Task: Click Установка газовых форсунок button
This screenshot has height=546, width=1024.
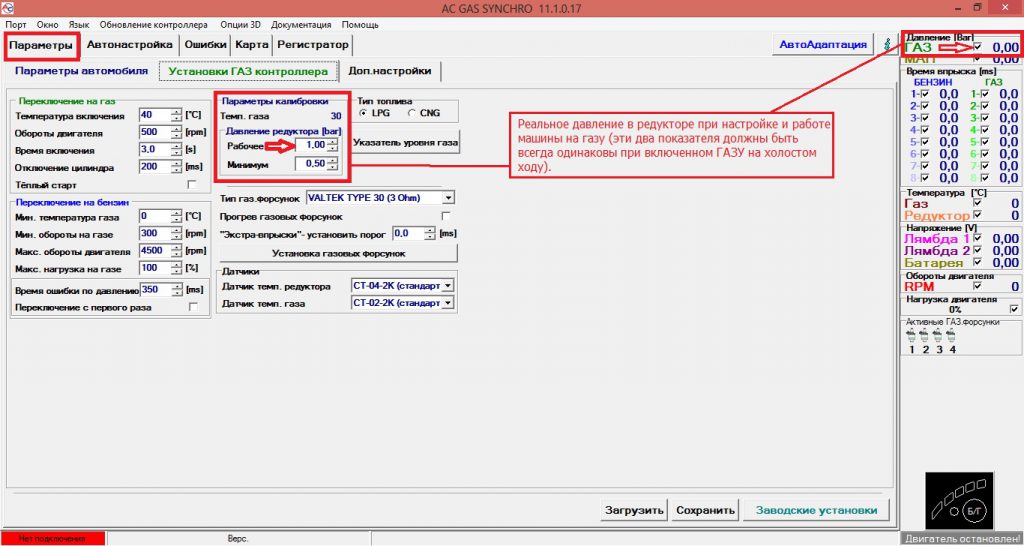Action: coord(338,253)
